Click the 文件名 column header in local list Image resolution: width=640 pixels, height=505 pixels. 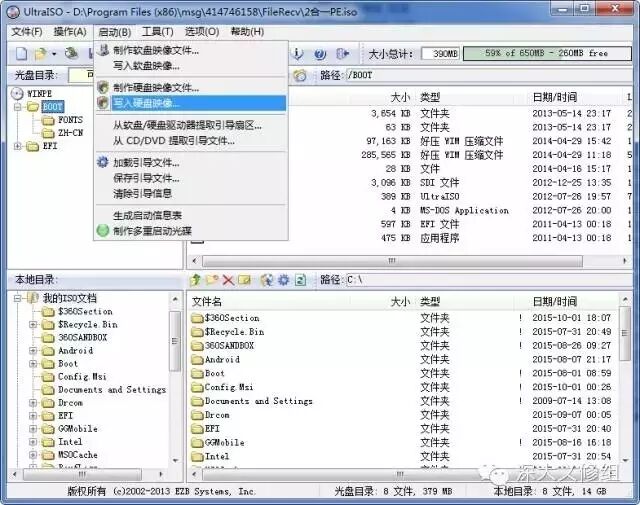[207, 302]
